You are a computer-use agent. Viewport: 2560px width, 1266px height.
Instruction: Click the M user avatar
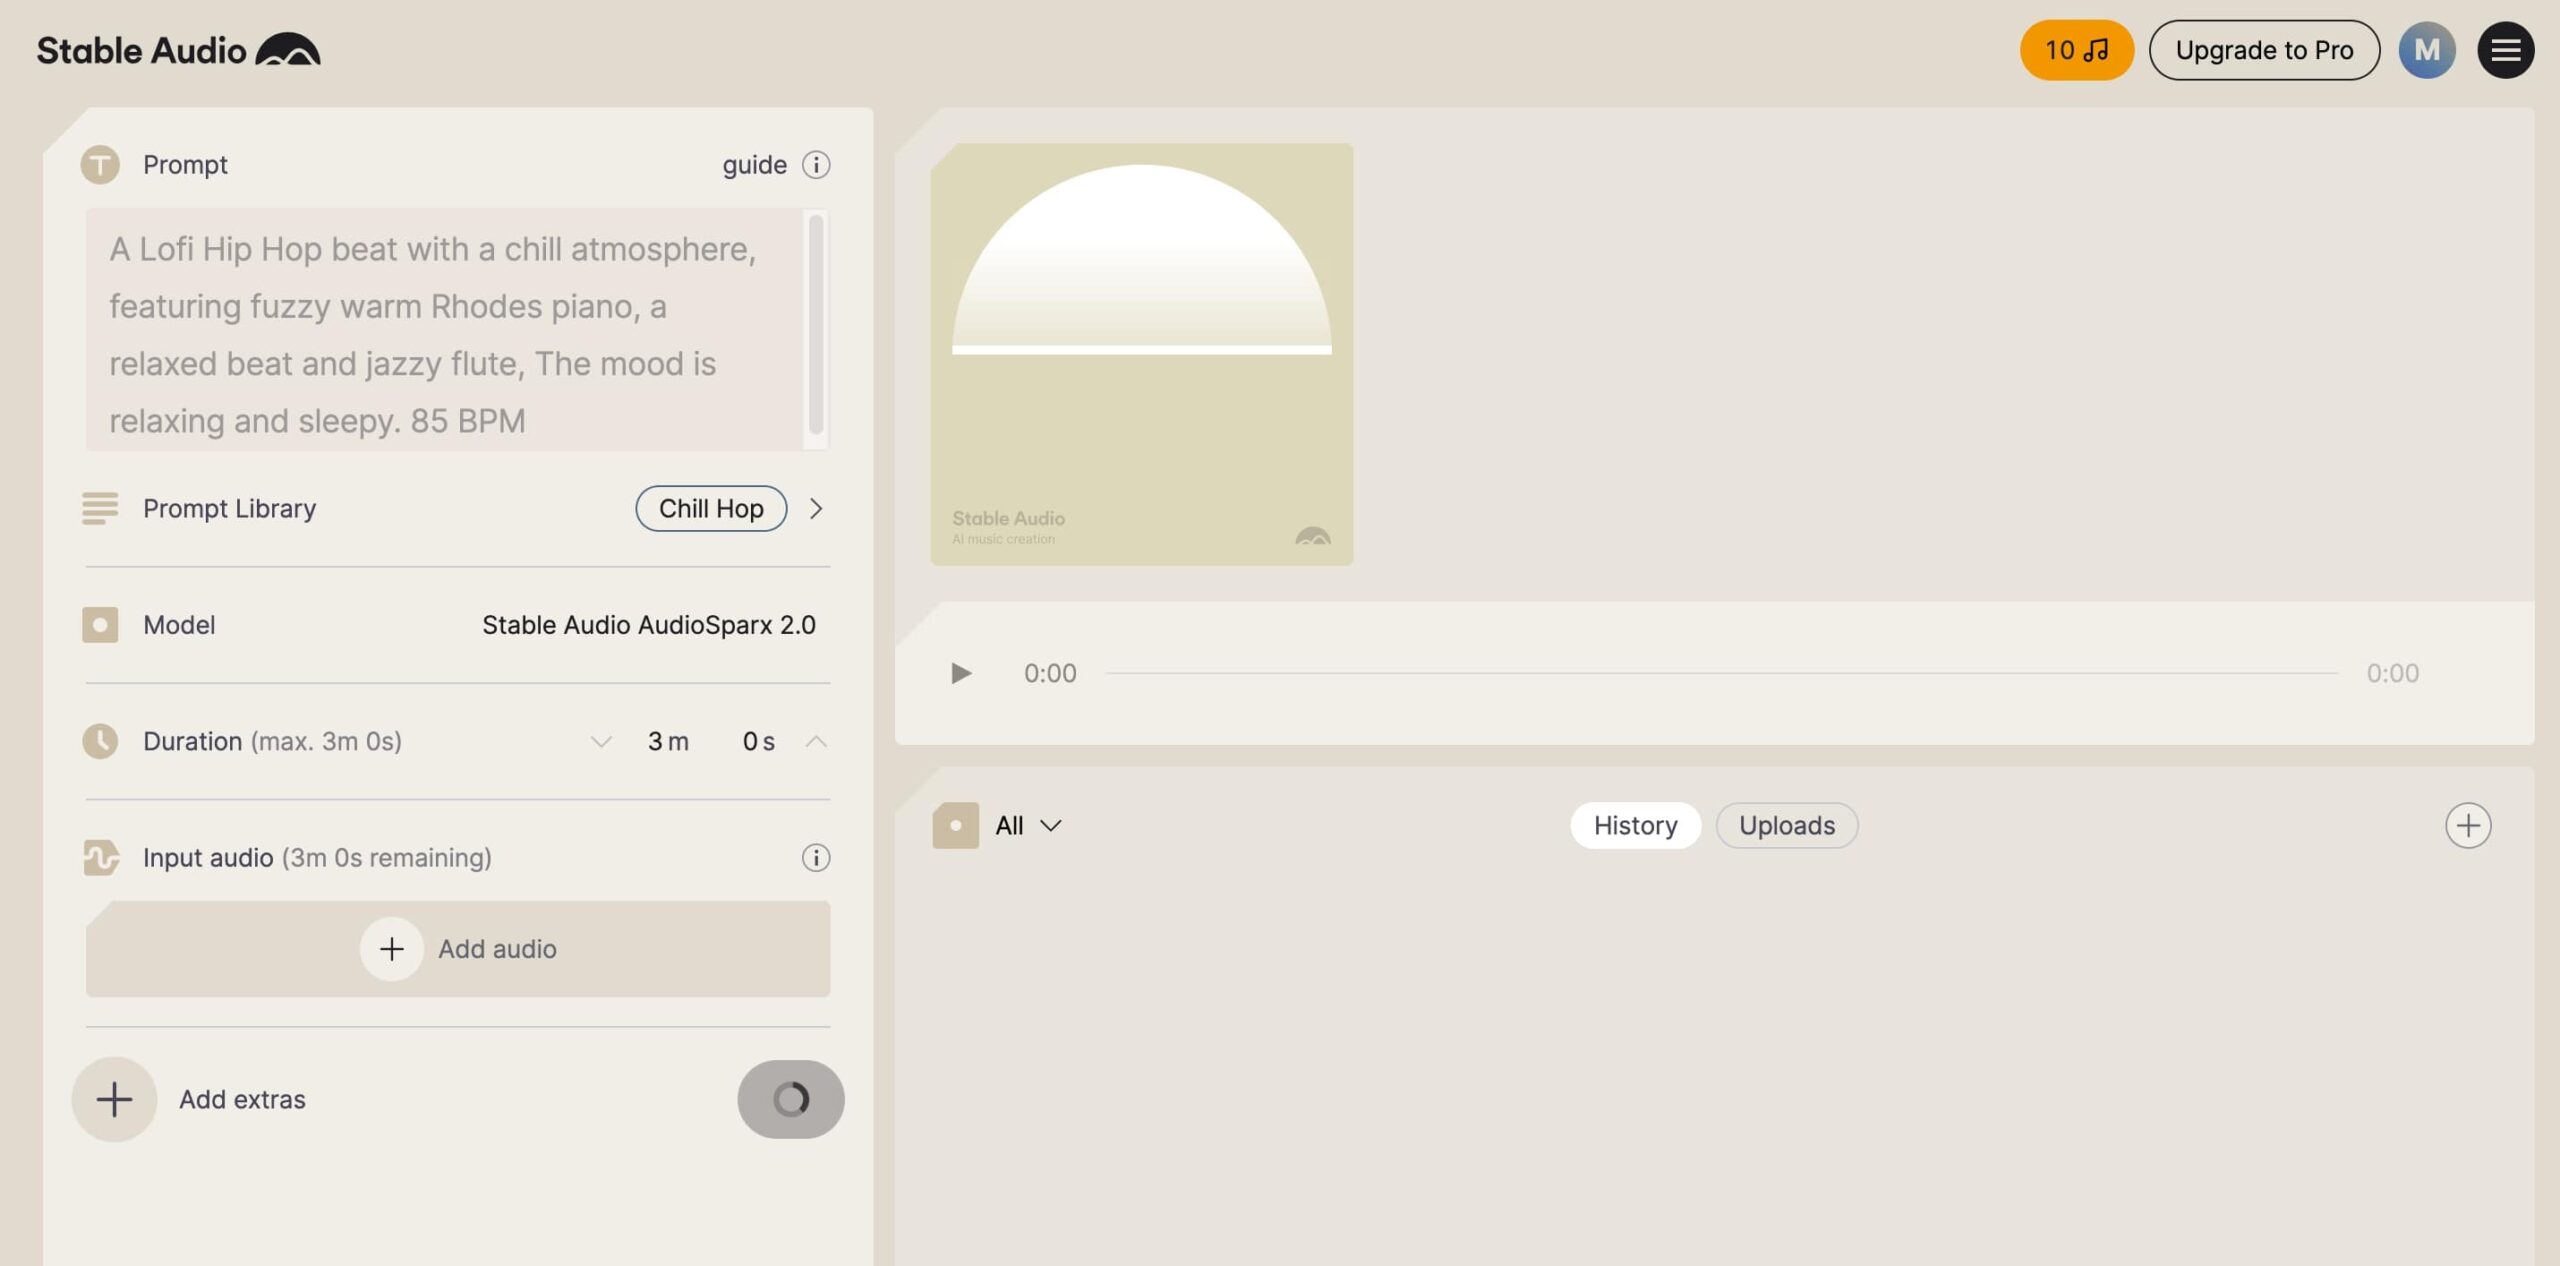(2427, 50)
